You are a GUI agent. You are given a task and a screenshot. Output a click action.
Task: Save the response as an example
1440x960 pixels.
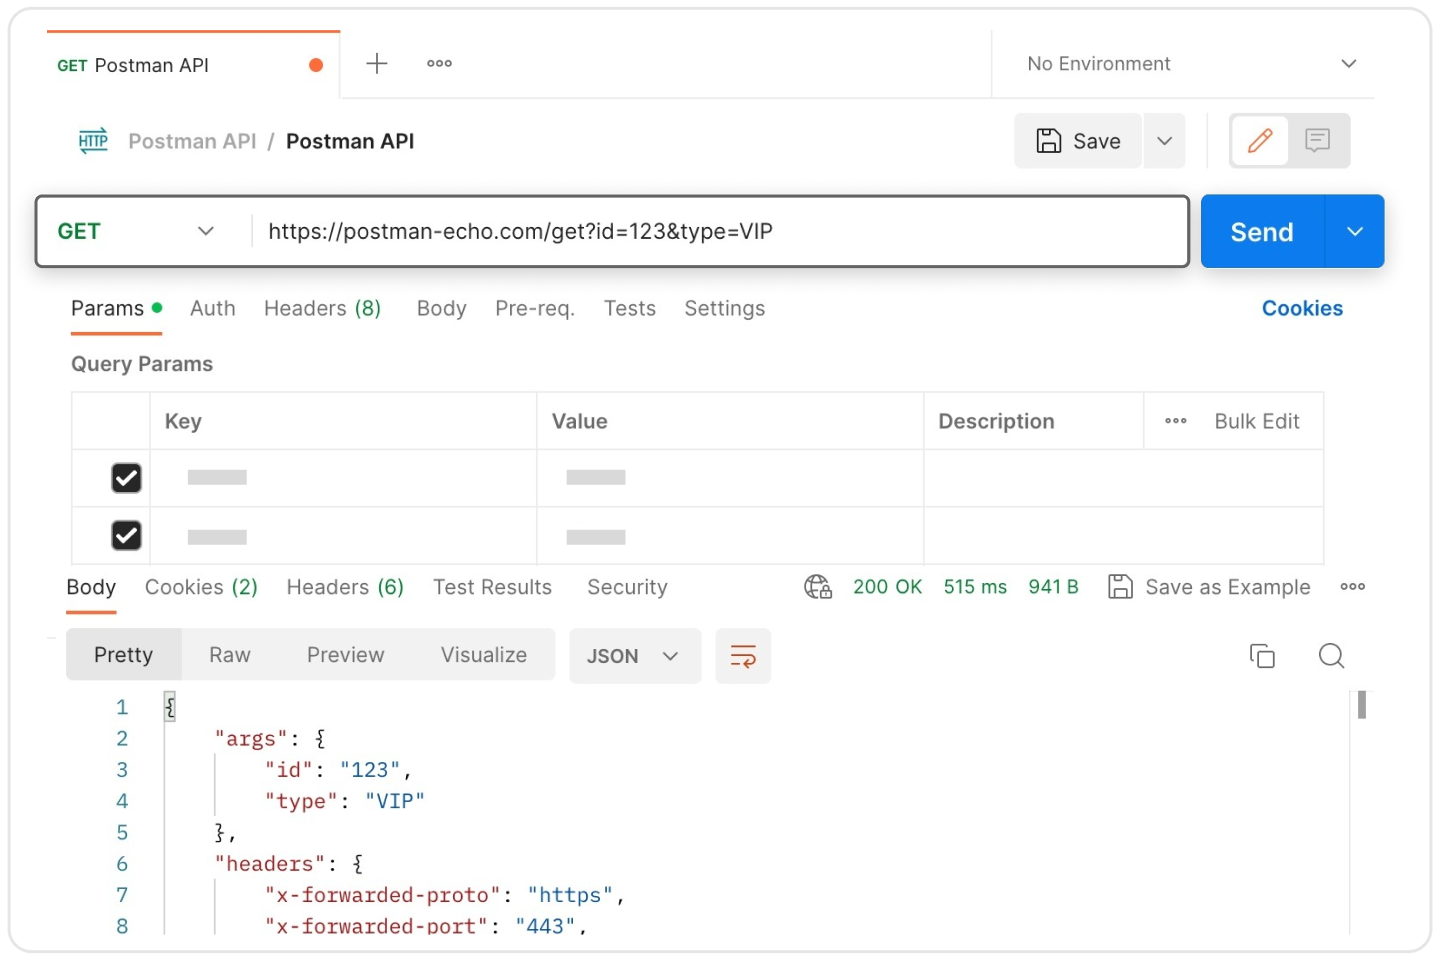[1209, 587]
